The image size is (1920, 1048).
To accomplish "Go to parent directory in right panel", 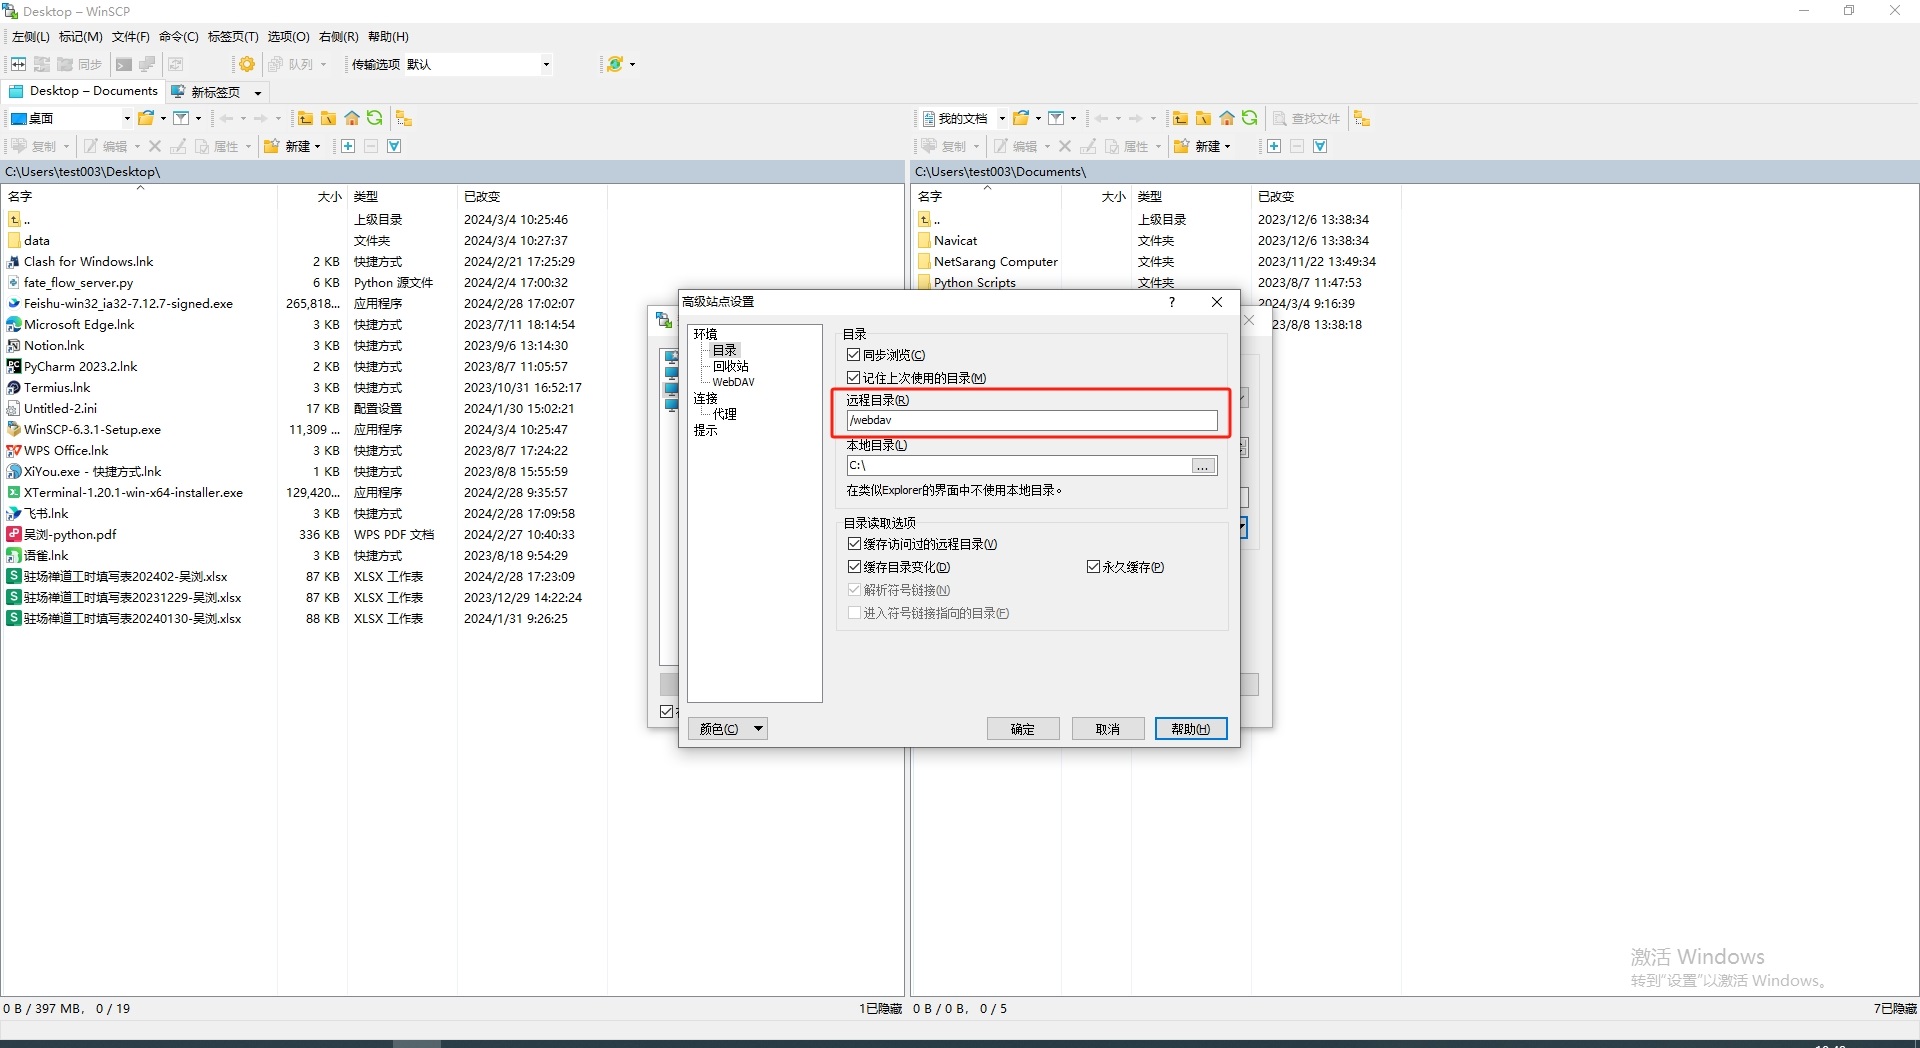I will [1181, 118].
